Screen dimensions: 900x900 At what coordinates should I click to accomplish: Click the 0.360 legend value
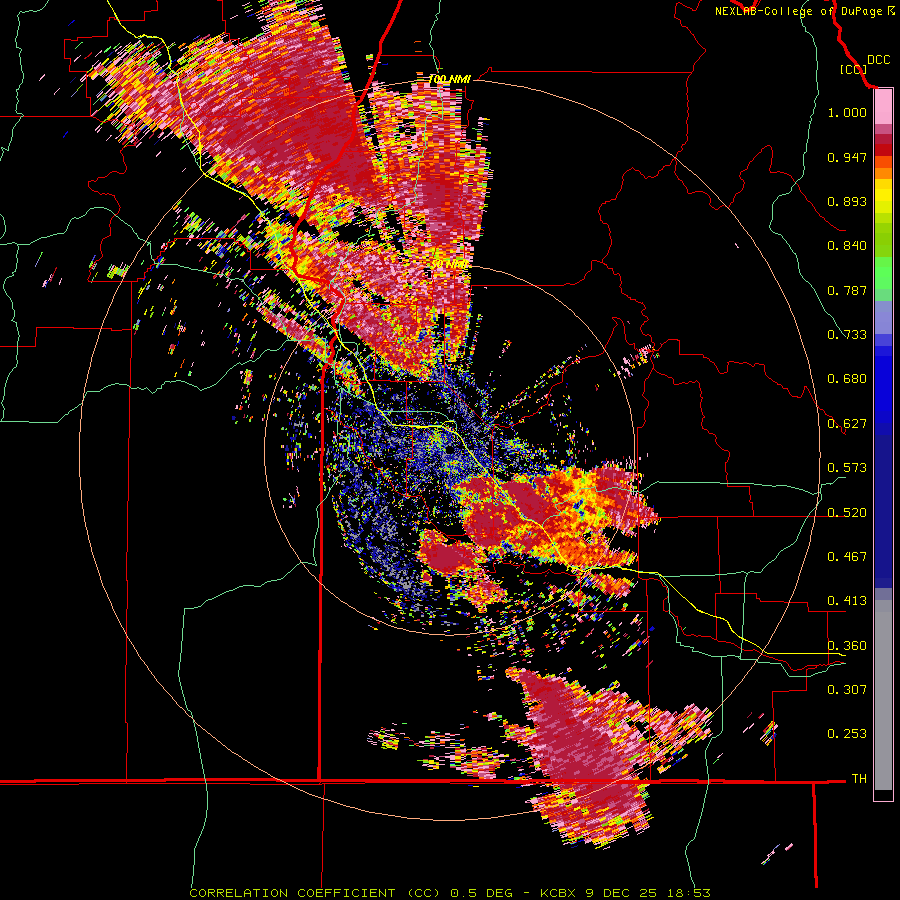click(847, 646)
